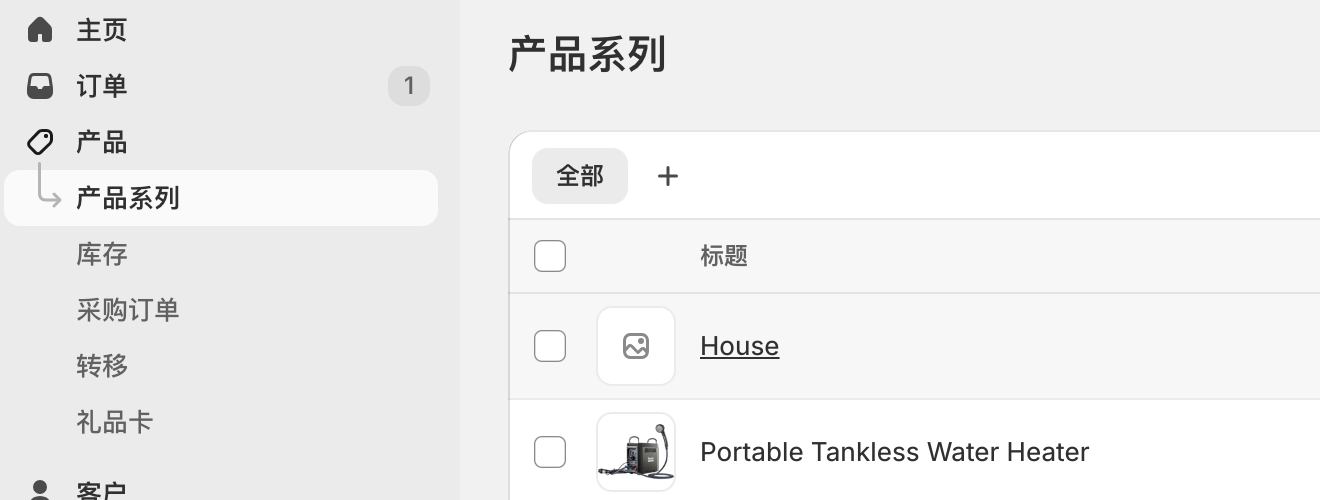Click the Customers person icon
This screenshot has height=500, width=1320.
pyautogui.click(x=40, y=490)
